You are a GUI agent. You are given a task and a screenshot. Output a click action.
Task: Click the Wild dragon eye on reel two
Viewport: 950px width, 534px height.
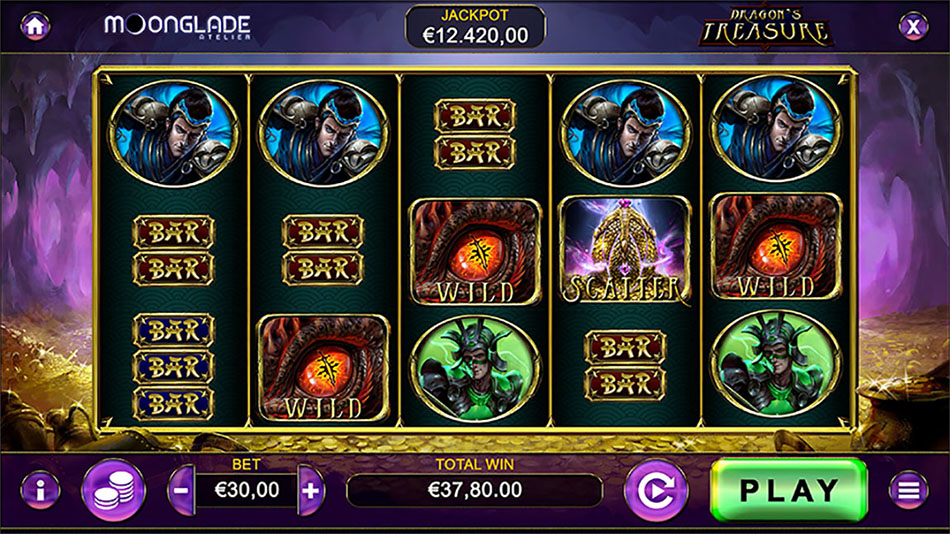[324, 367]
